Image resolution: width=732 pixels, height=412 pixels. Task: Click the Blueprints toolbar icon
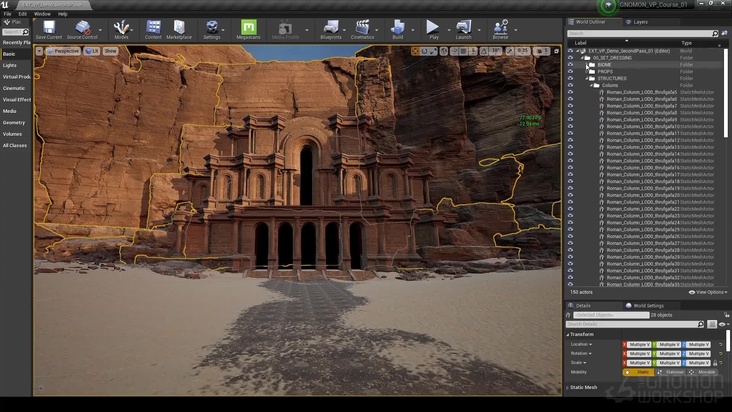[330, 28]
